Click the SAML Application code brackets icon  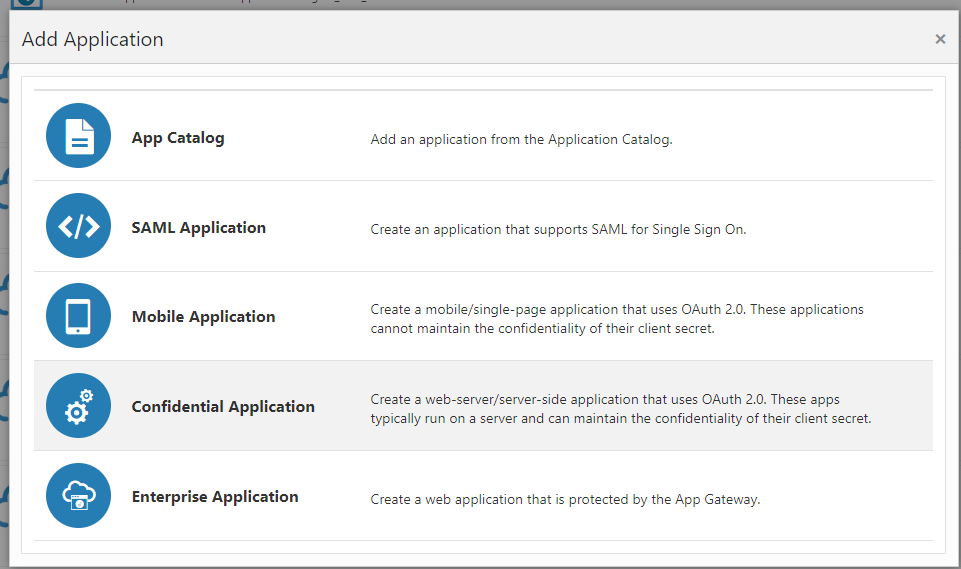point(78,226)
